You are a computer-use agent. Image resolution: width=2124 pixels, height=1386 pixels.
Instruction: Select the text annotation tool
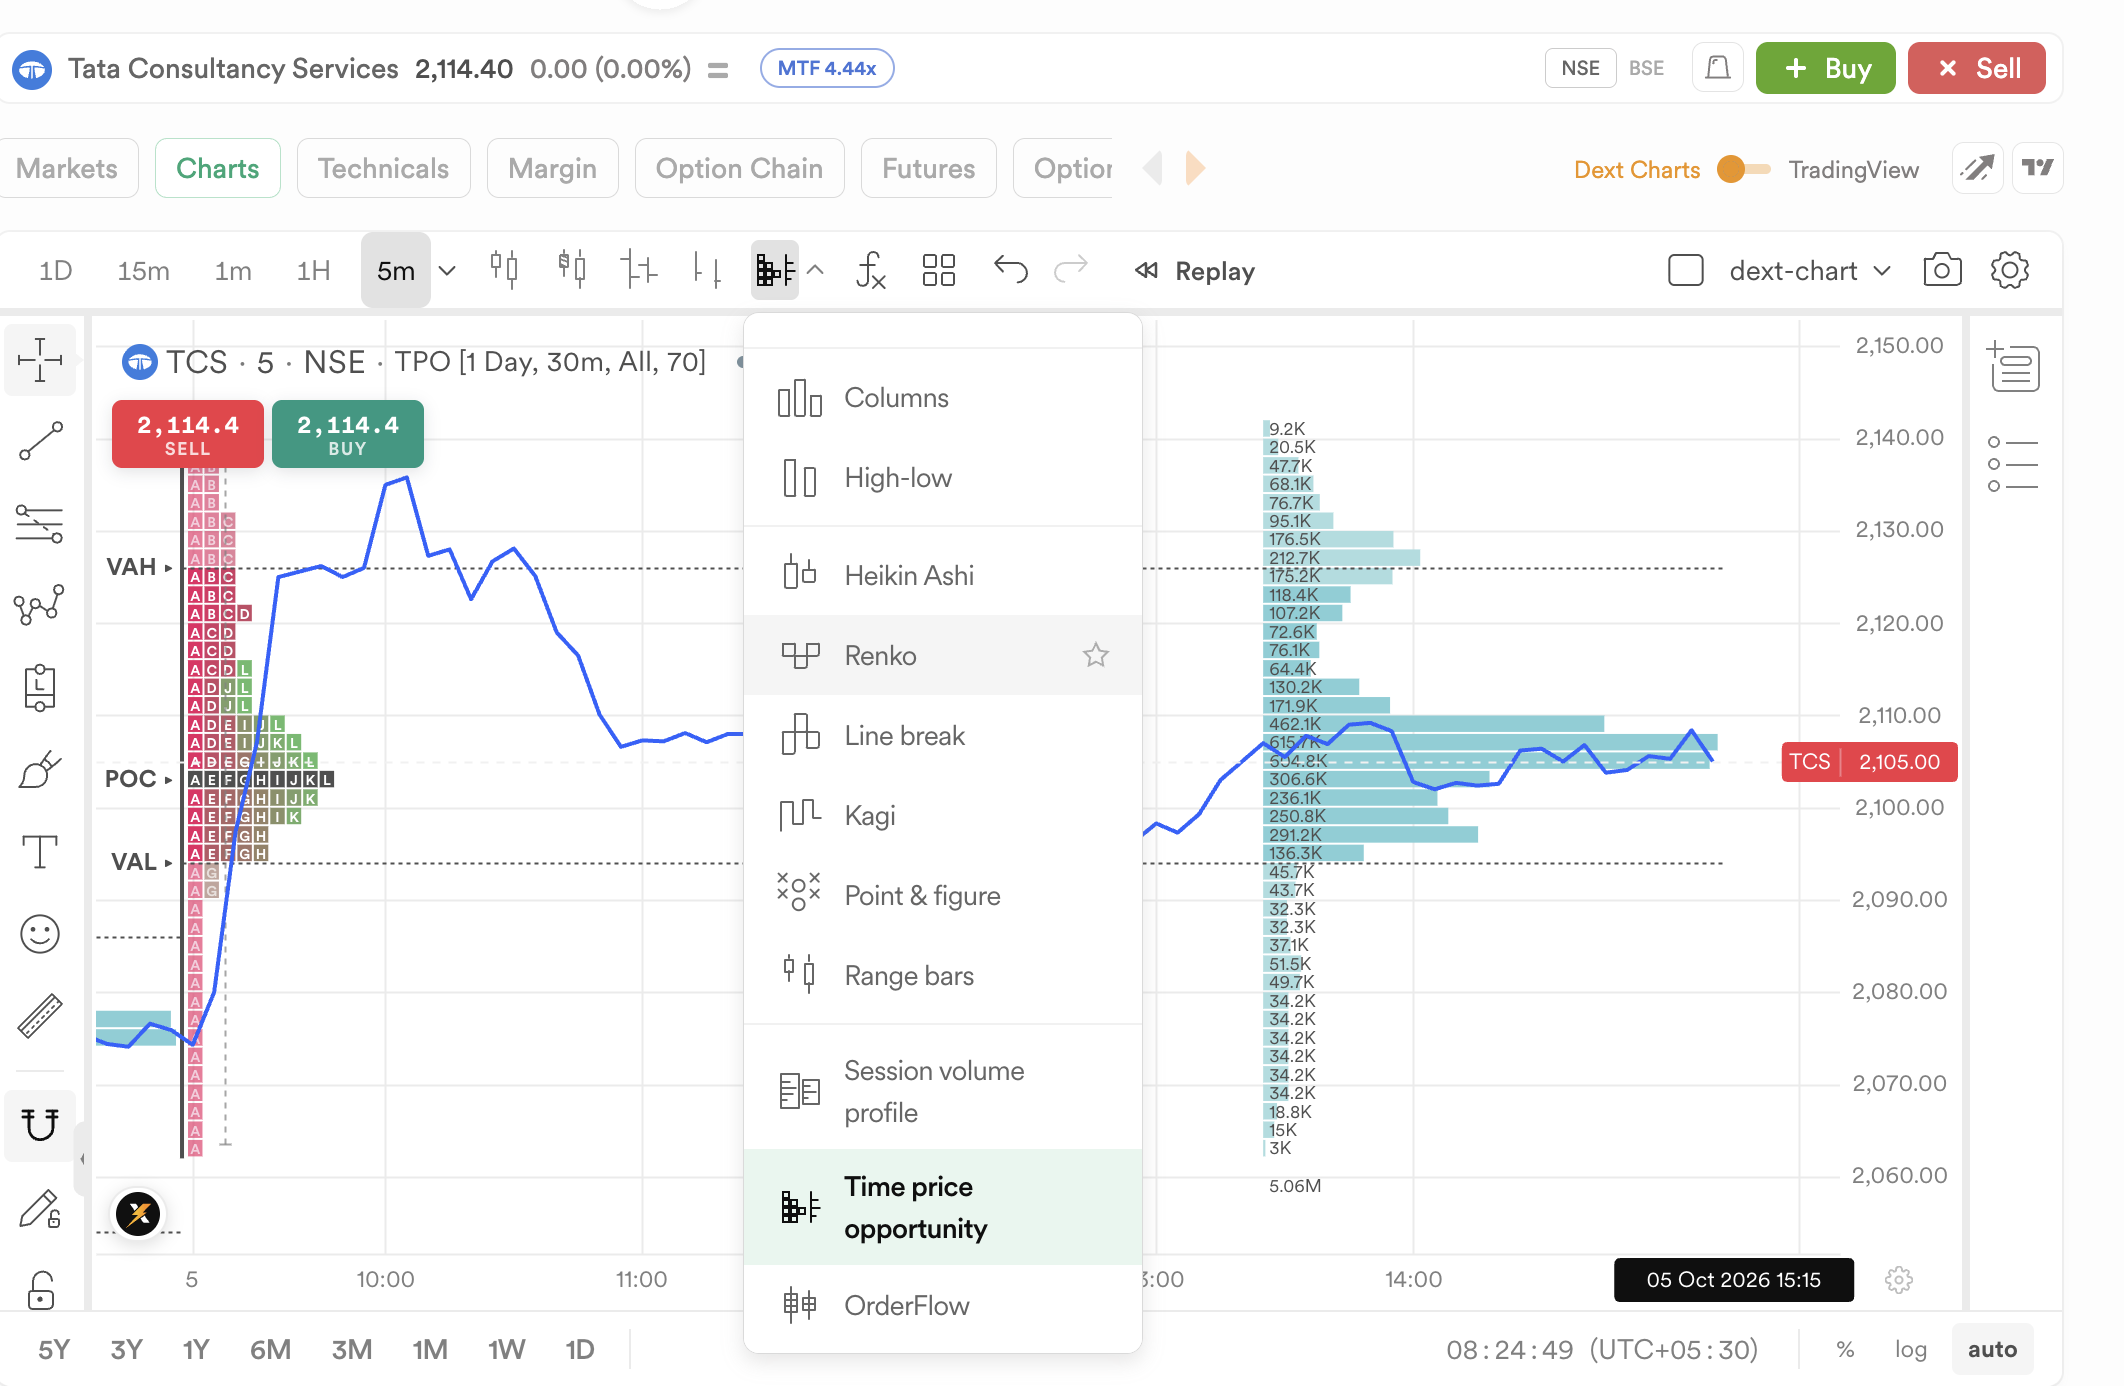point(40,852)
